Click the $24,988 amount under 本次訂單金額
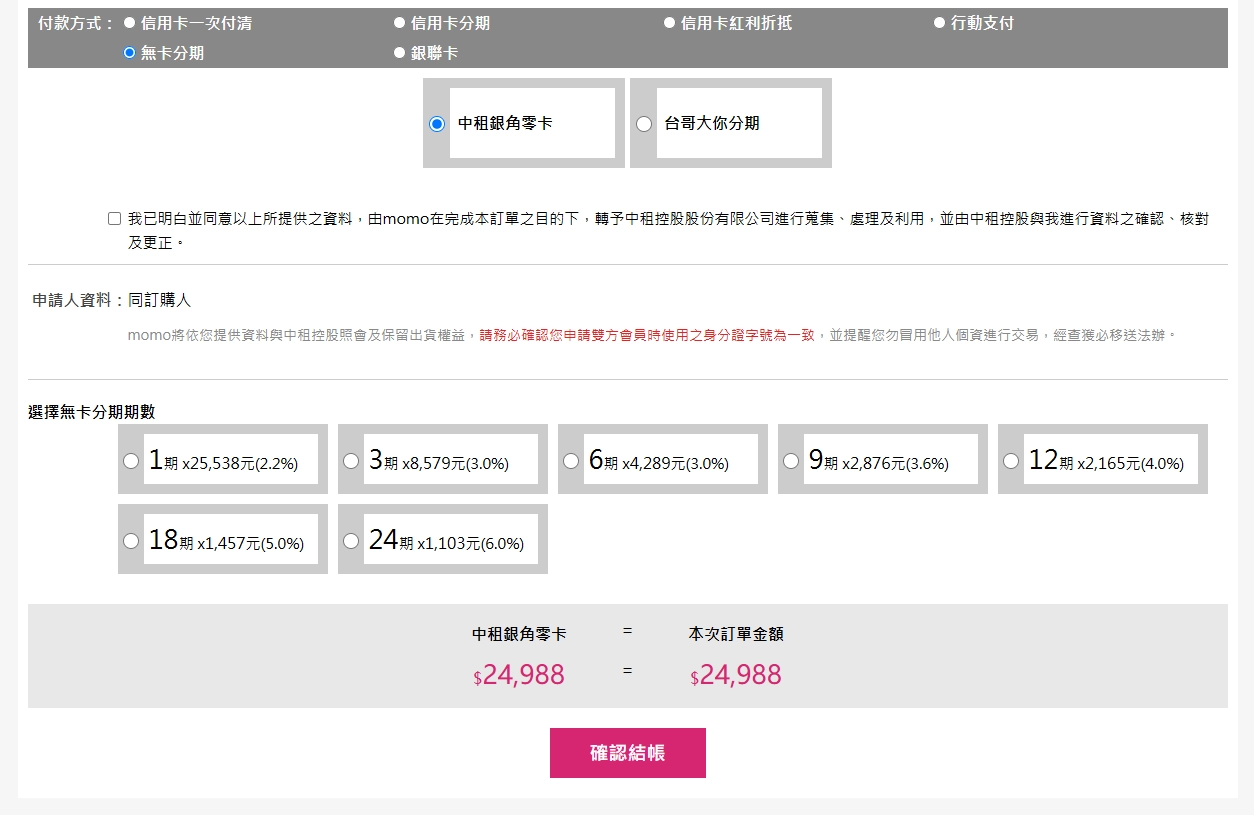 click(736, 675)
